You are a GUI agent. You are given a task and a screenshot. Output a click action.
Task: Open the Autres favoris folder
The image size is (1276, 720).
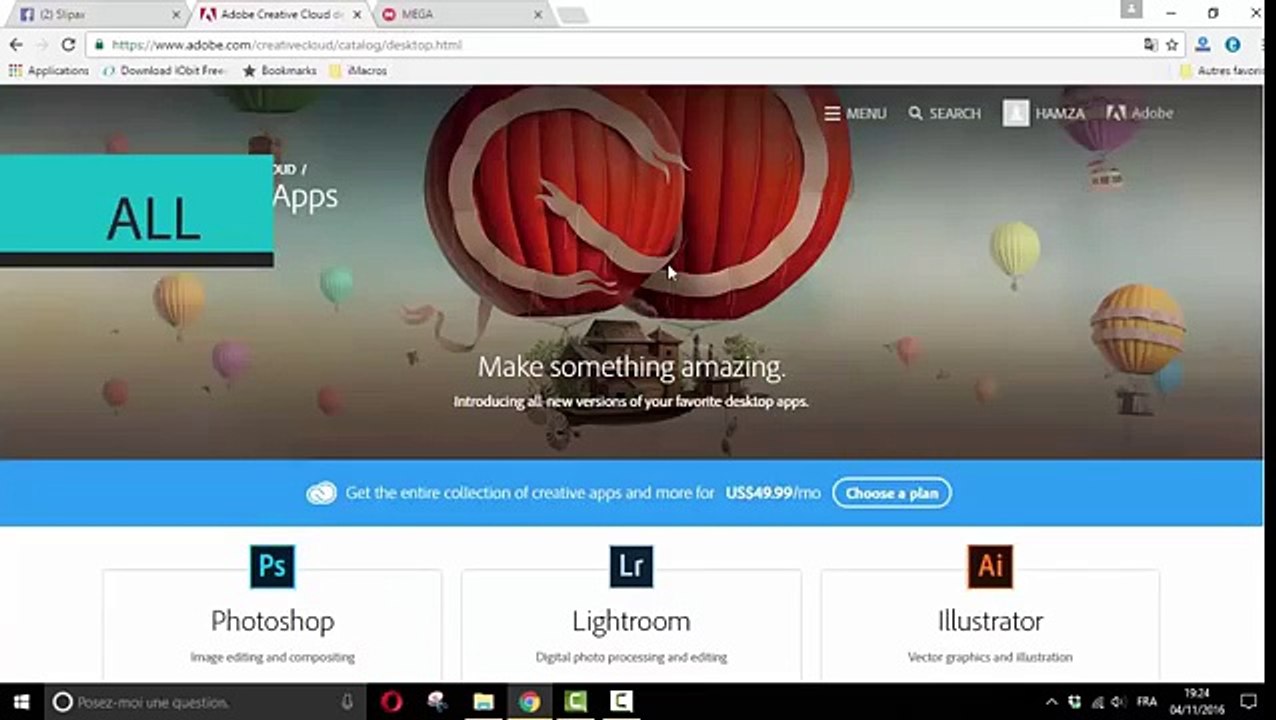point(1221,71)
